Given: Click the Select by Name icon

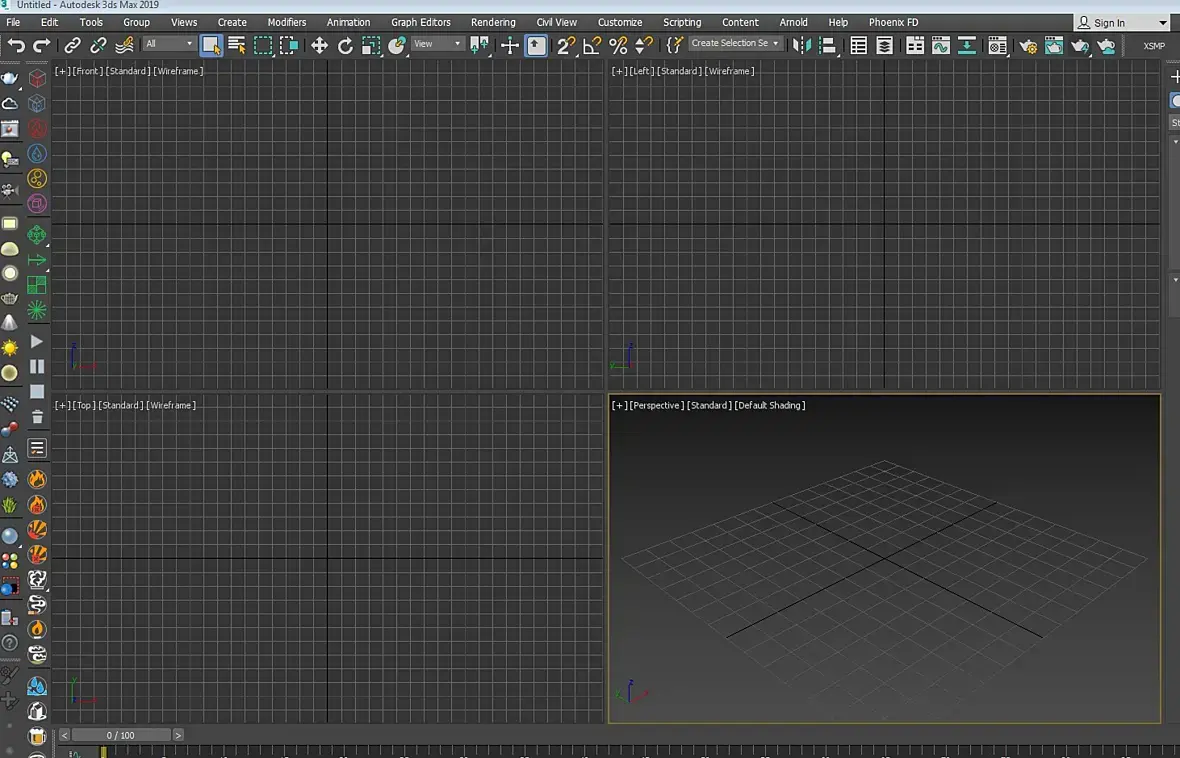Looking at the screenshot, I should click(237, 45).
